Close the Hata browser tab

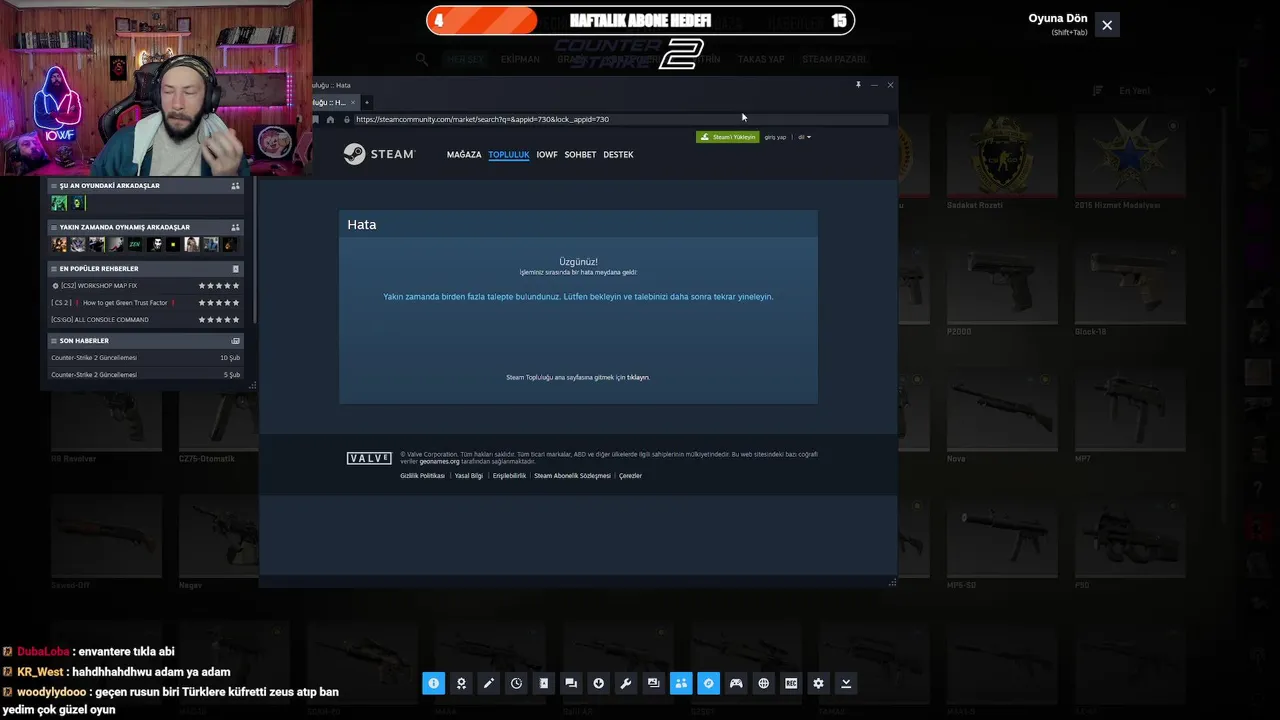point(352,102)
